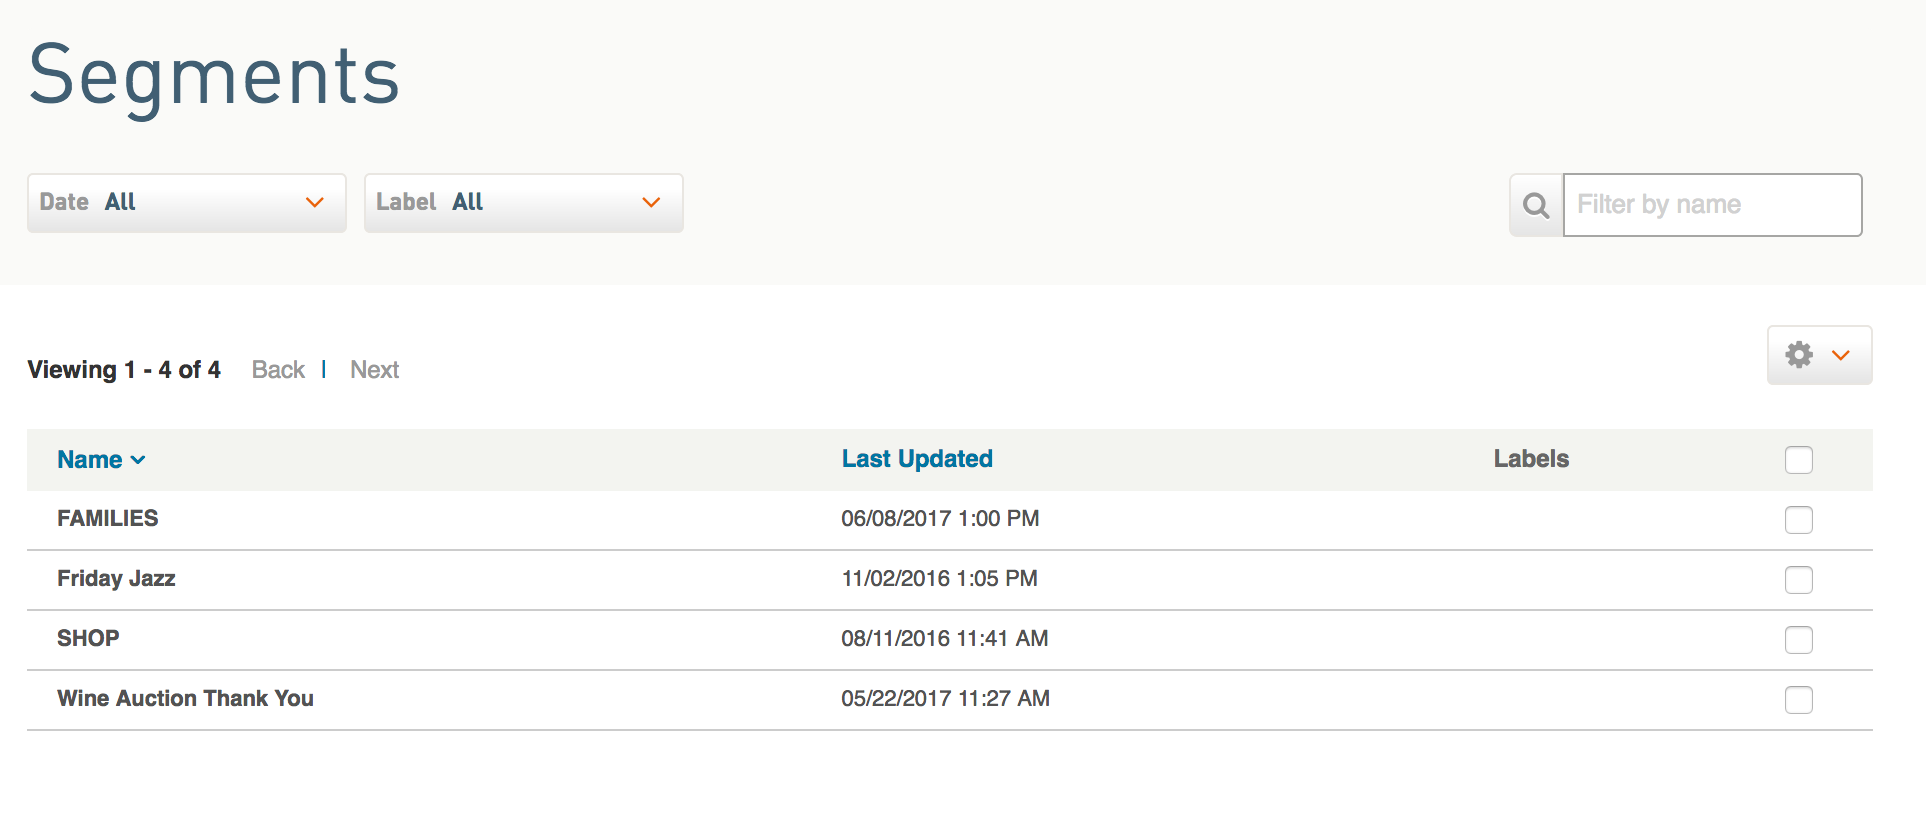
Task: Open the Wine Auction Thank You segment
Action: point(185,698)
